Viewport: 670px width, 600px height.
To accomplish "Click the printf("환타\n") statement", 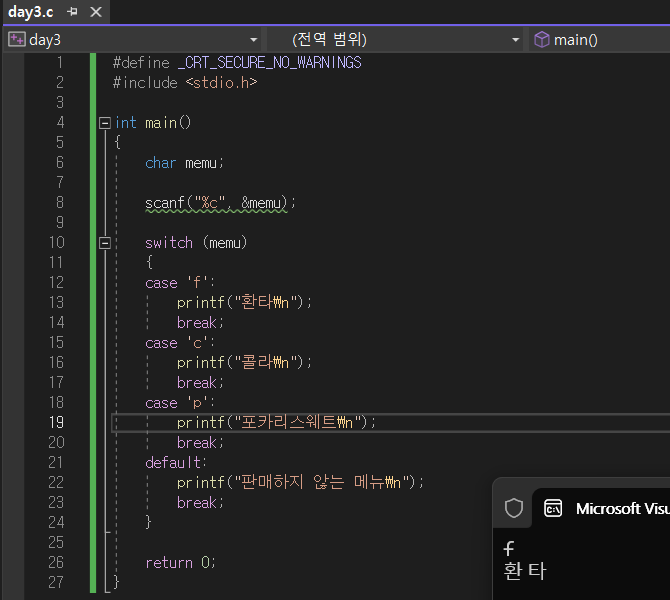I will click(x=244, y=303).
